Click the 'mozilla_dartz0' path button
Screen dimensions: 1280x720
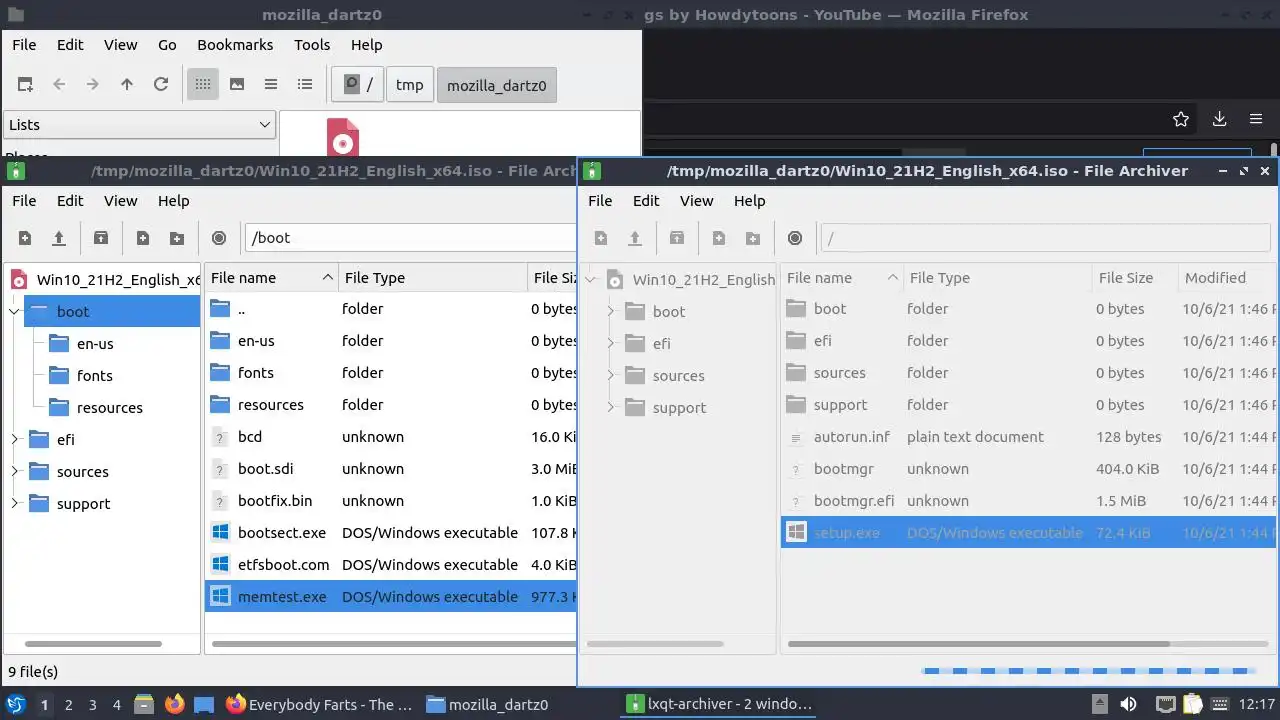coord(497,85)
